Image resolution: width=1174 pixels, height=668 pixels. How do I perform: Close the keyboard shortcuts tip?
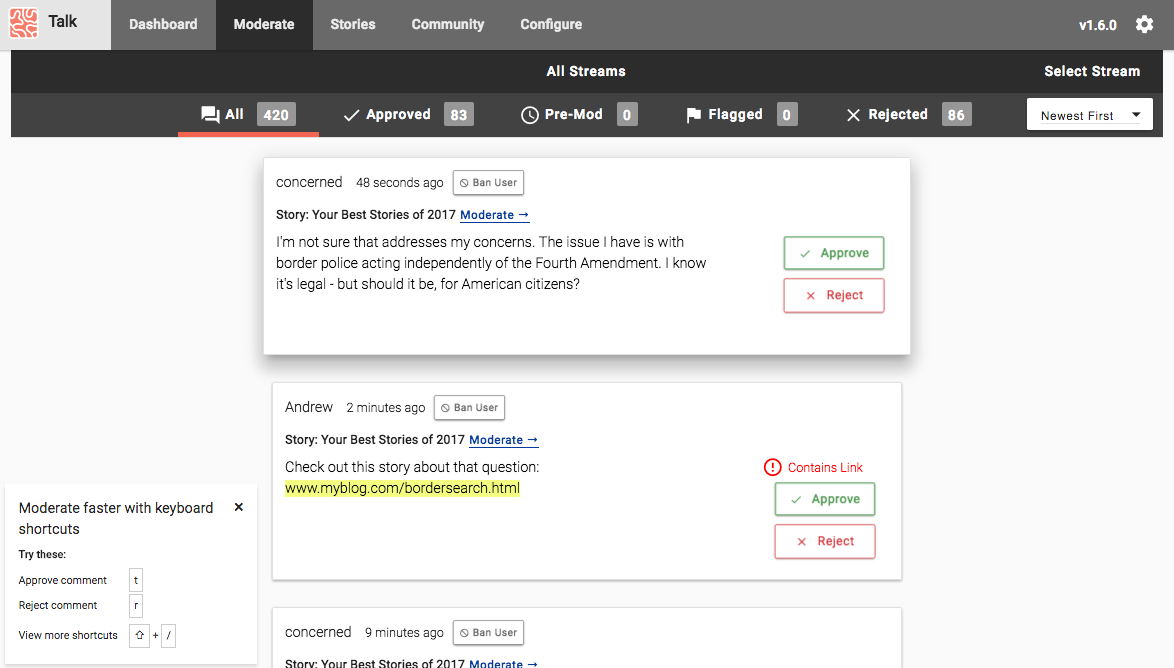239,507
